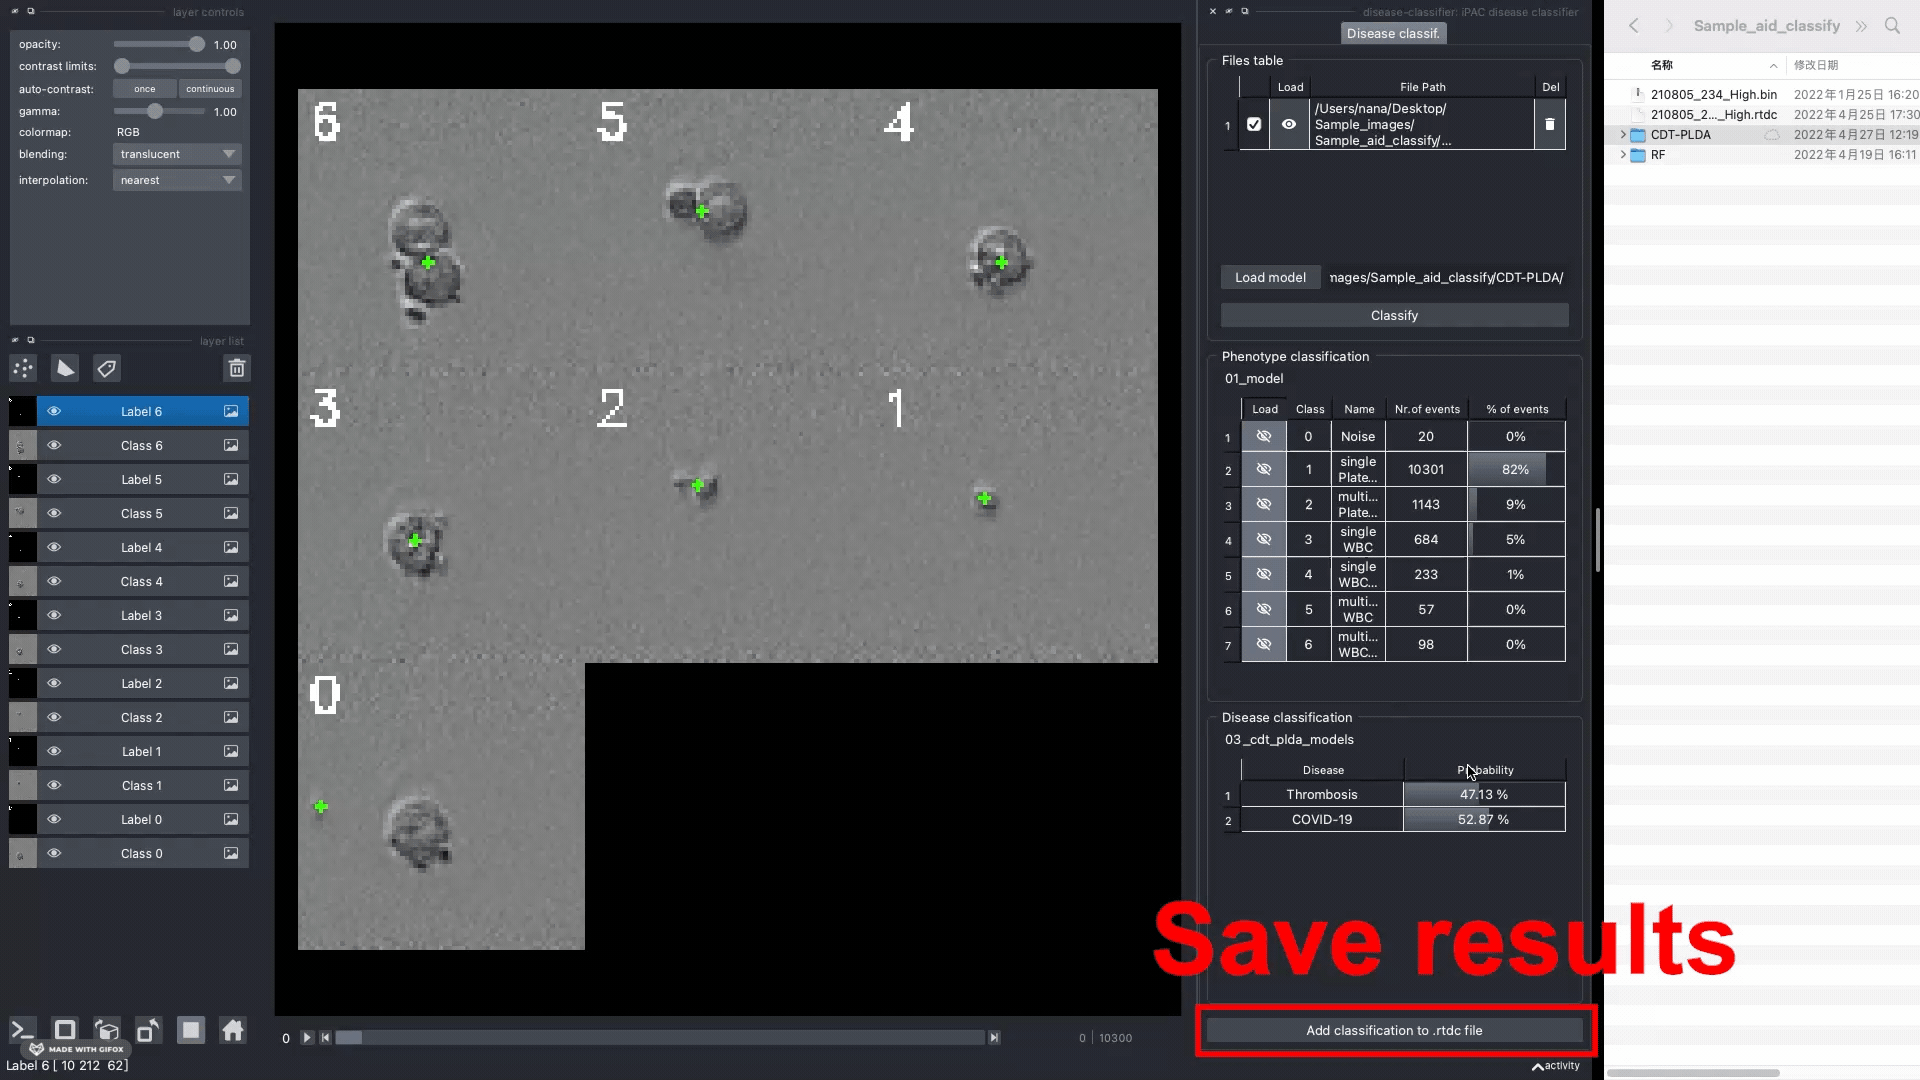Image resolution: width=1920 pixels, height=1080 pixels.
Task: Show the Noise class row eye
Action: pos(1264,436)
